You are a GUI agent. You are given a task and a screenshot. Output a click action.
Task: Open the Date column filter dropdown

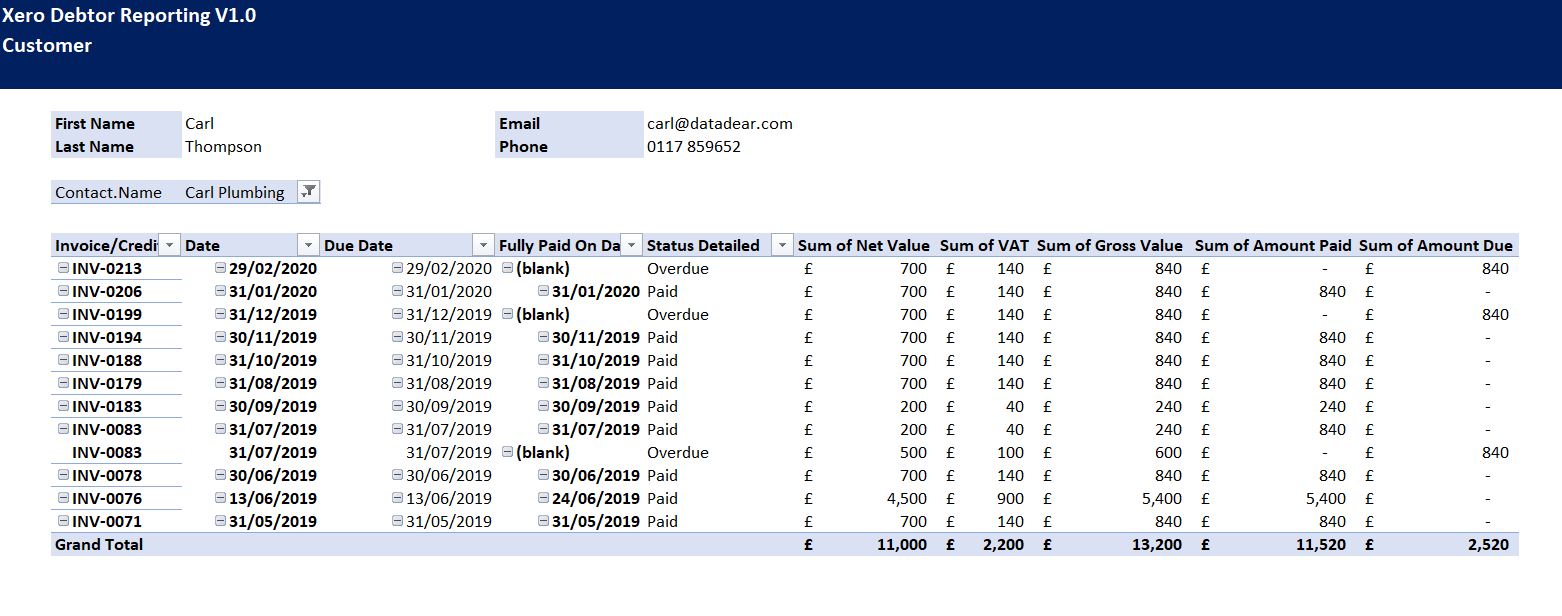[x=308, y=245]
